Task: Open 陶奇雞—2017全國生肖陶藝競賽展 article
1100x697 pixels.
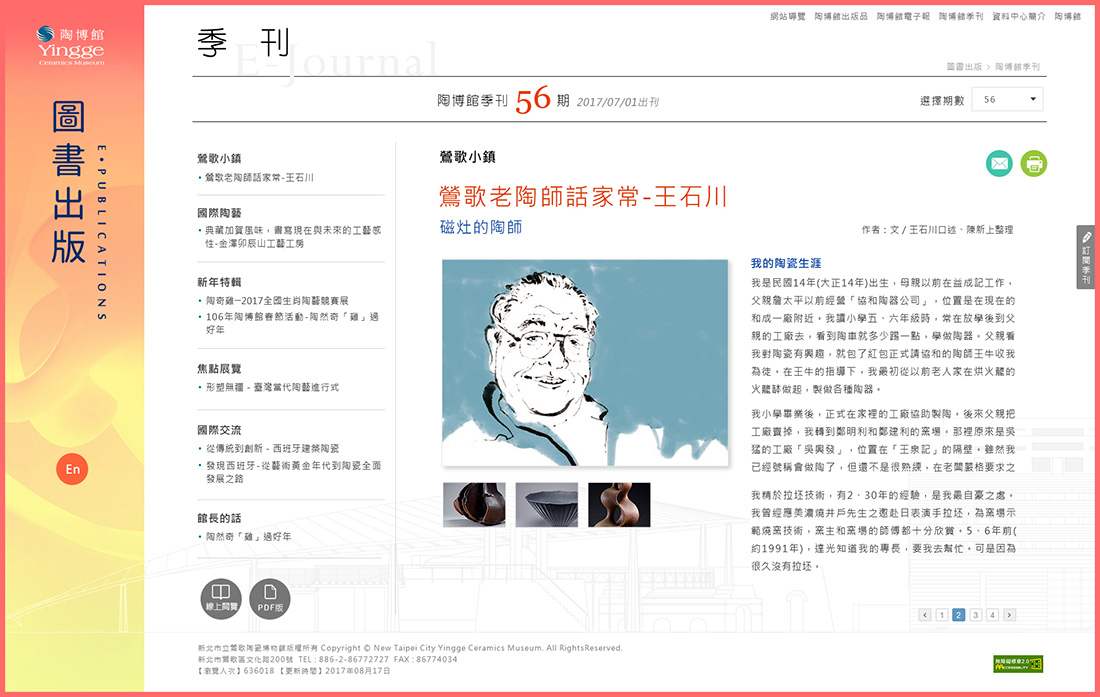Action: pos(277,301)
